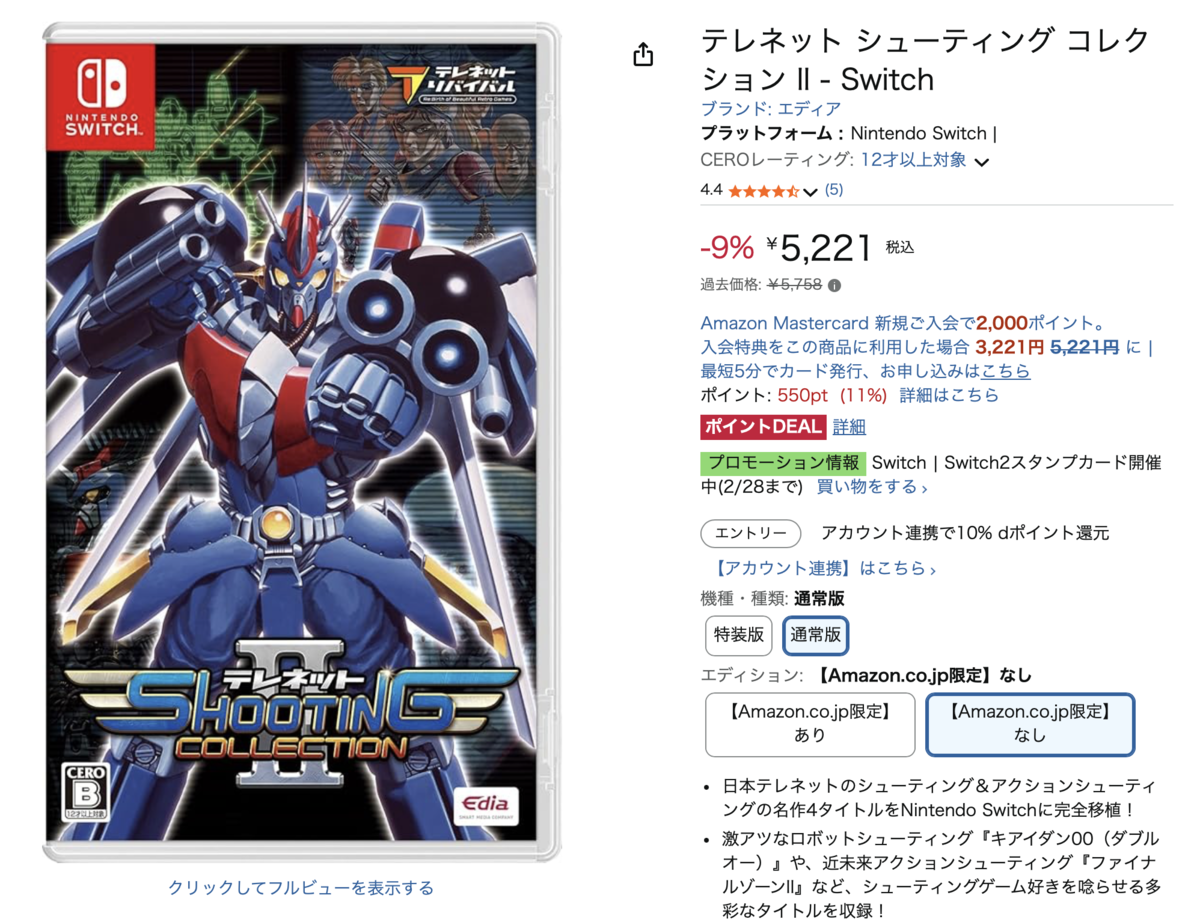1200x922 pixels.
Task: Select the 特装版 variant option
Action: point(739,634)
